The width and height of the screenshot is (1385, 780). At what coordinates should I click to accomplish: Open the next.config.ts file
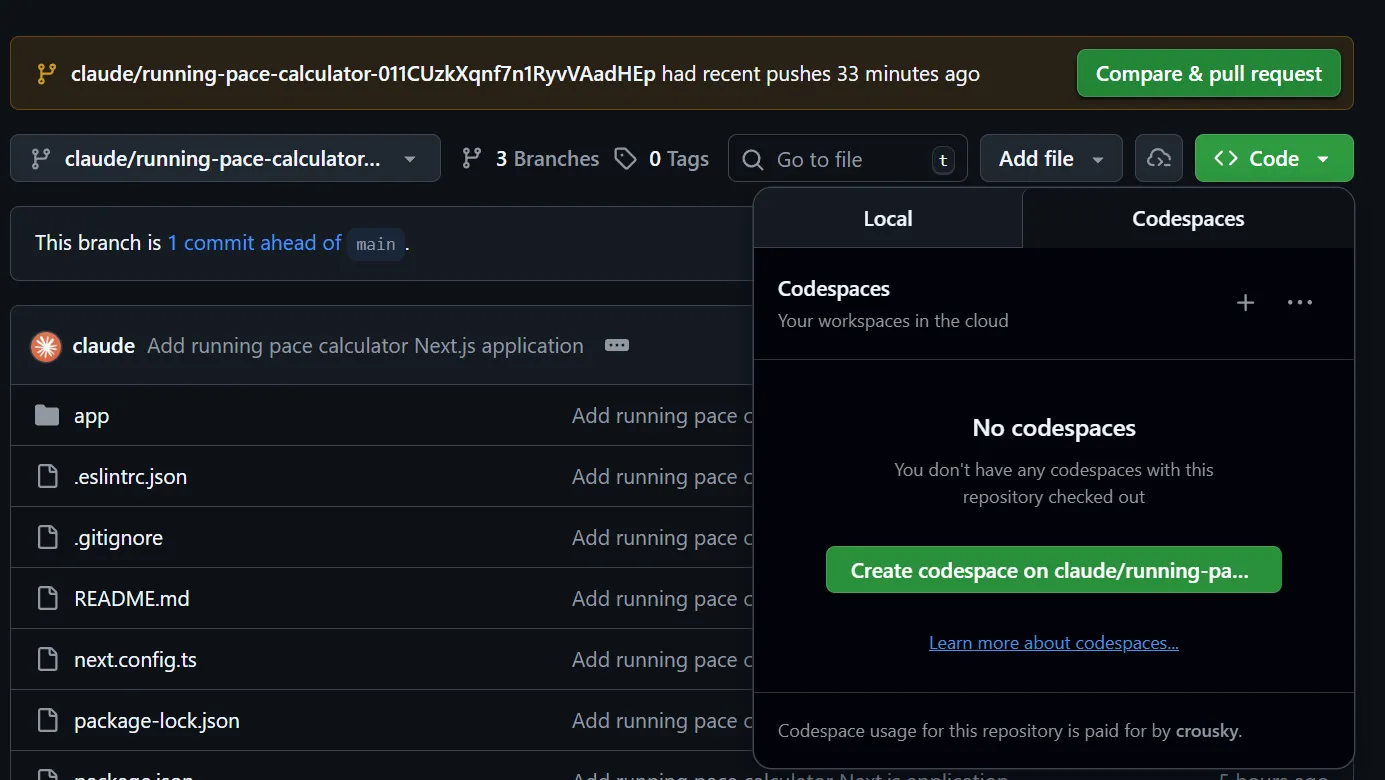tap(135, 660)
